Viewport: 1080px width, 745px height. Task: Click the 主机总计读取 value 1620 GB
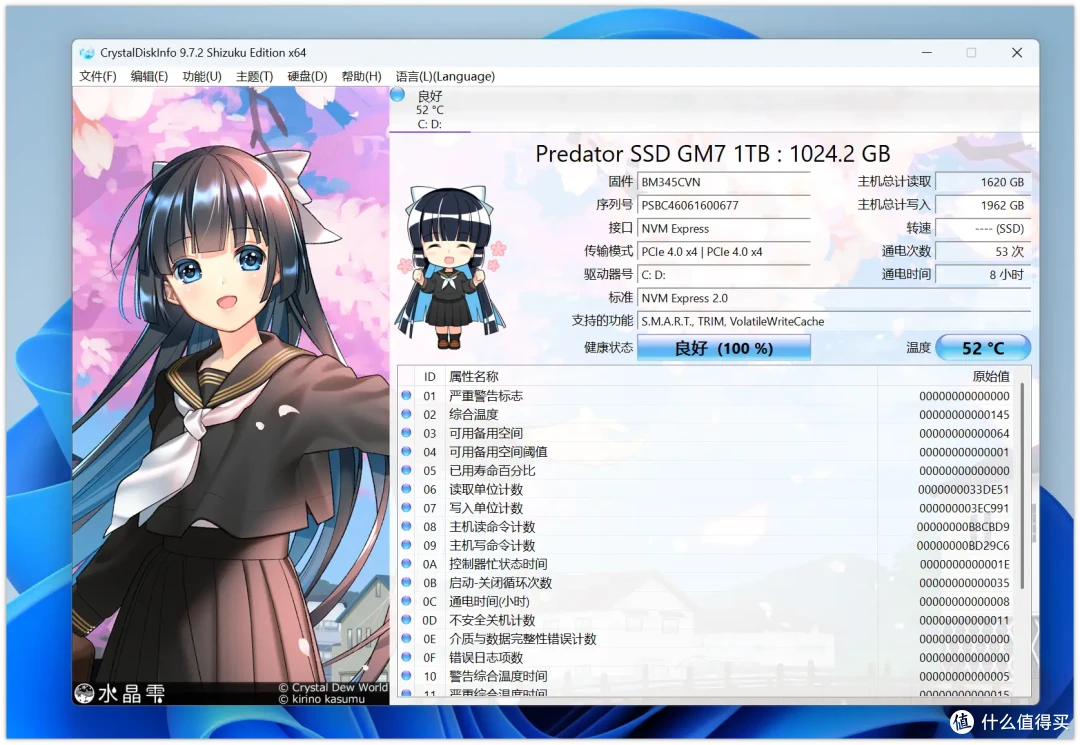tap(983, 182)
